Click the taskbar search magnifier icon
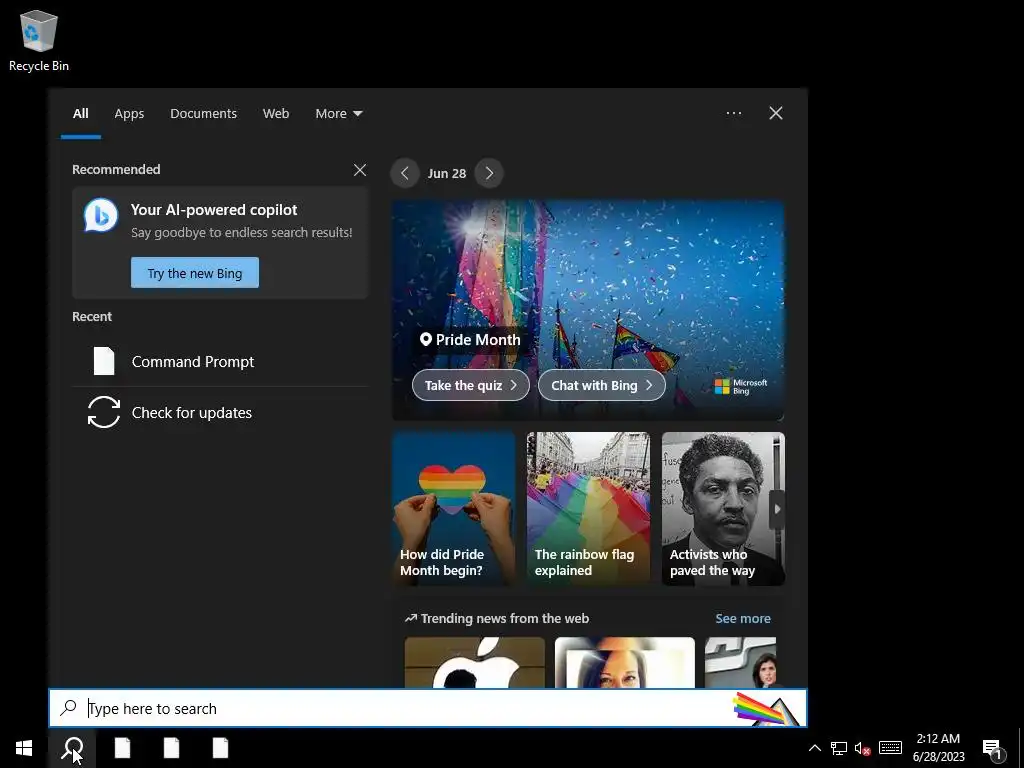 72,748
